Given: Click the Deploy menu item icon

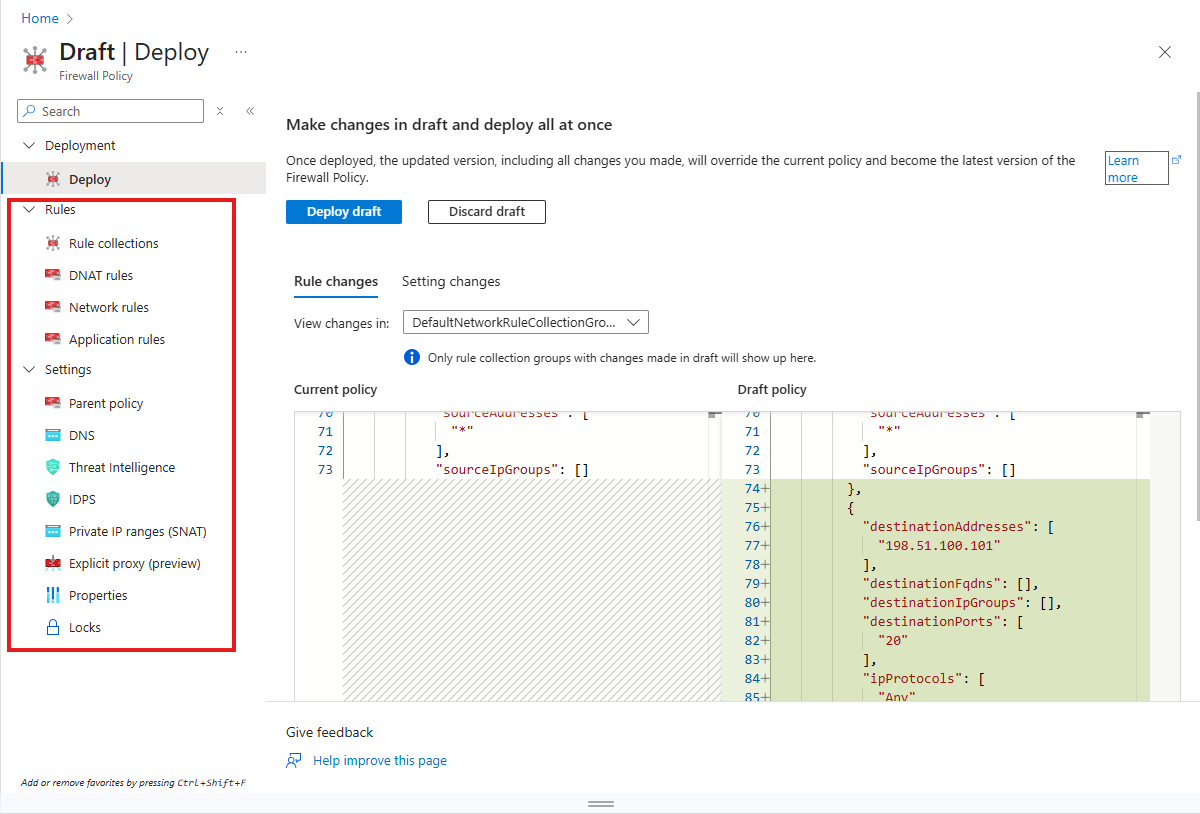Looking at the screenshot, I should pyautogui.click(x=53, y=179).
